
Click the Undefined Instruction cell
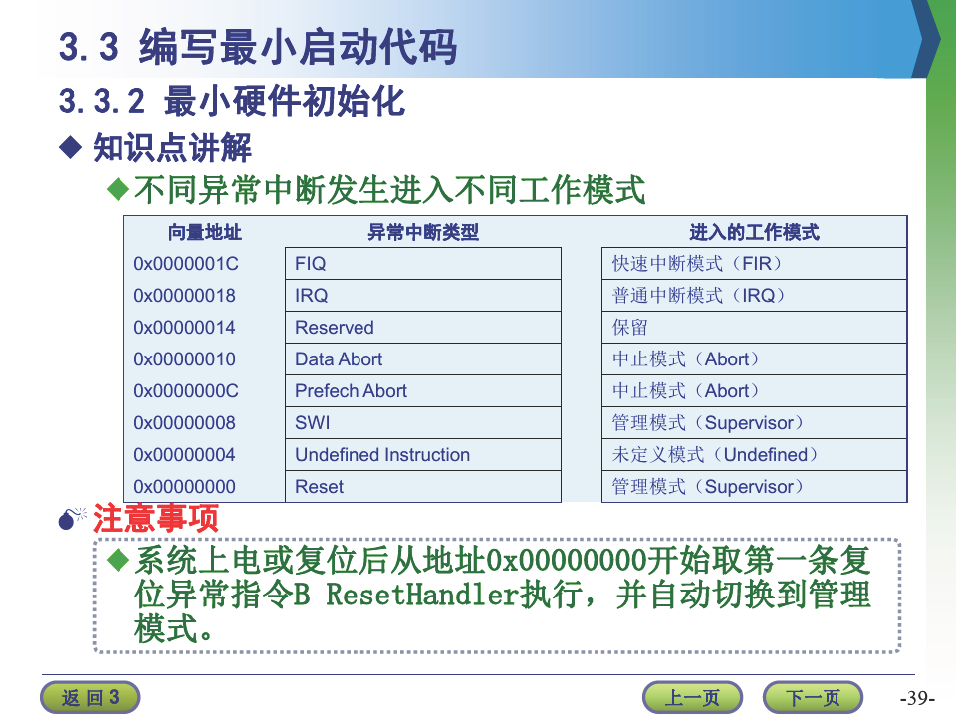click(x=423, y=455)
